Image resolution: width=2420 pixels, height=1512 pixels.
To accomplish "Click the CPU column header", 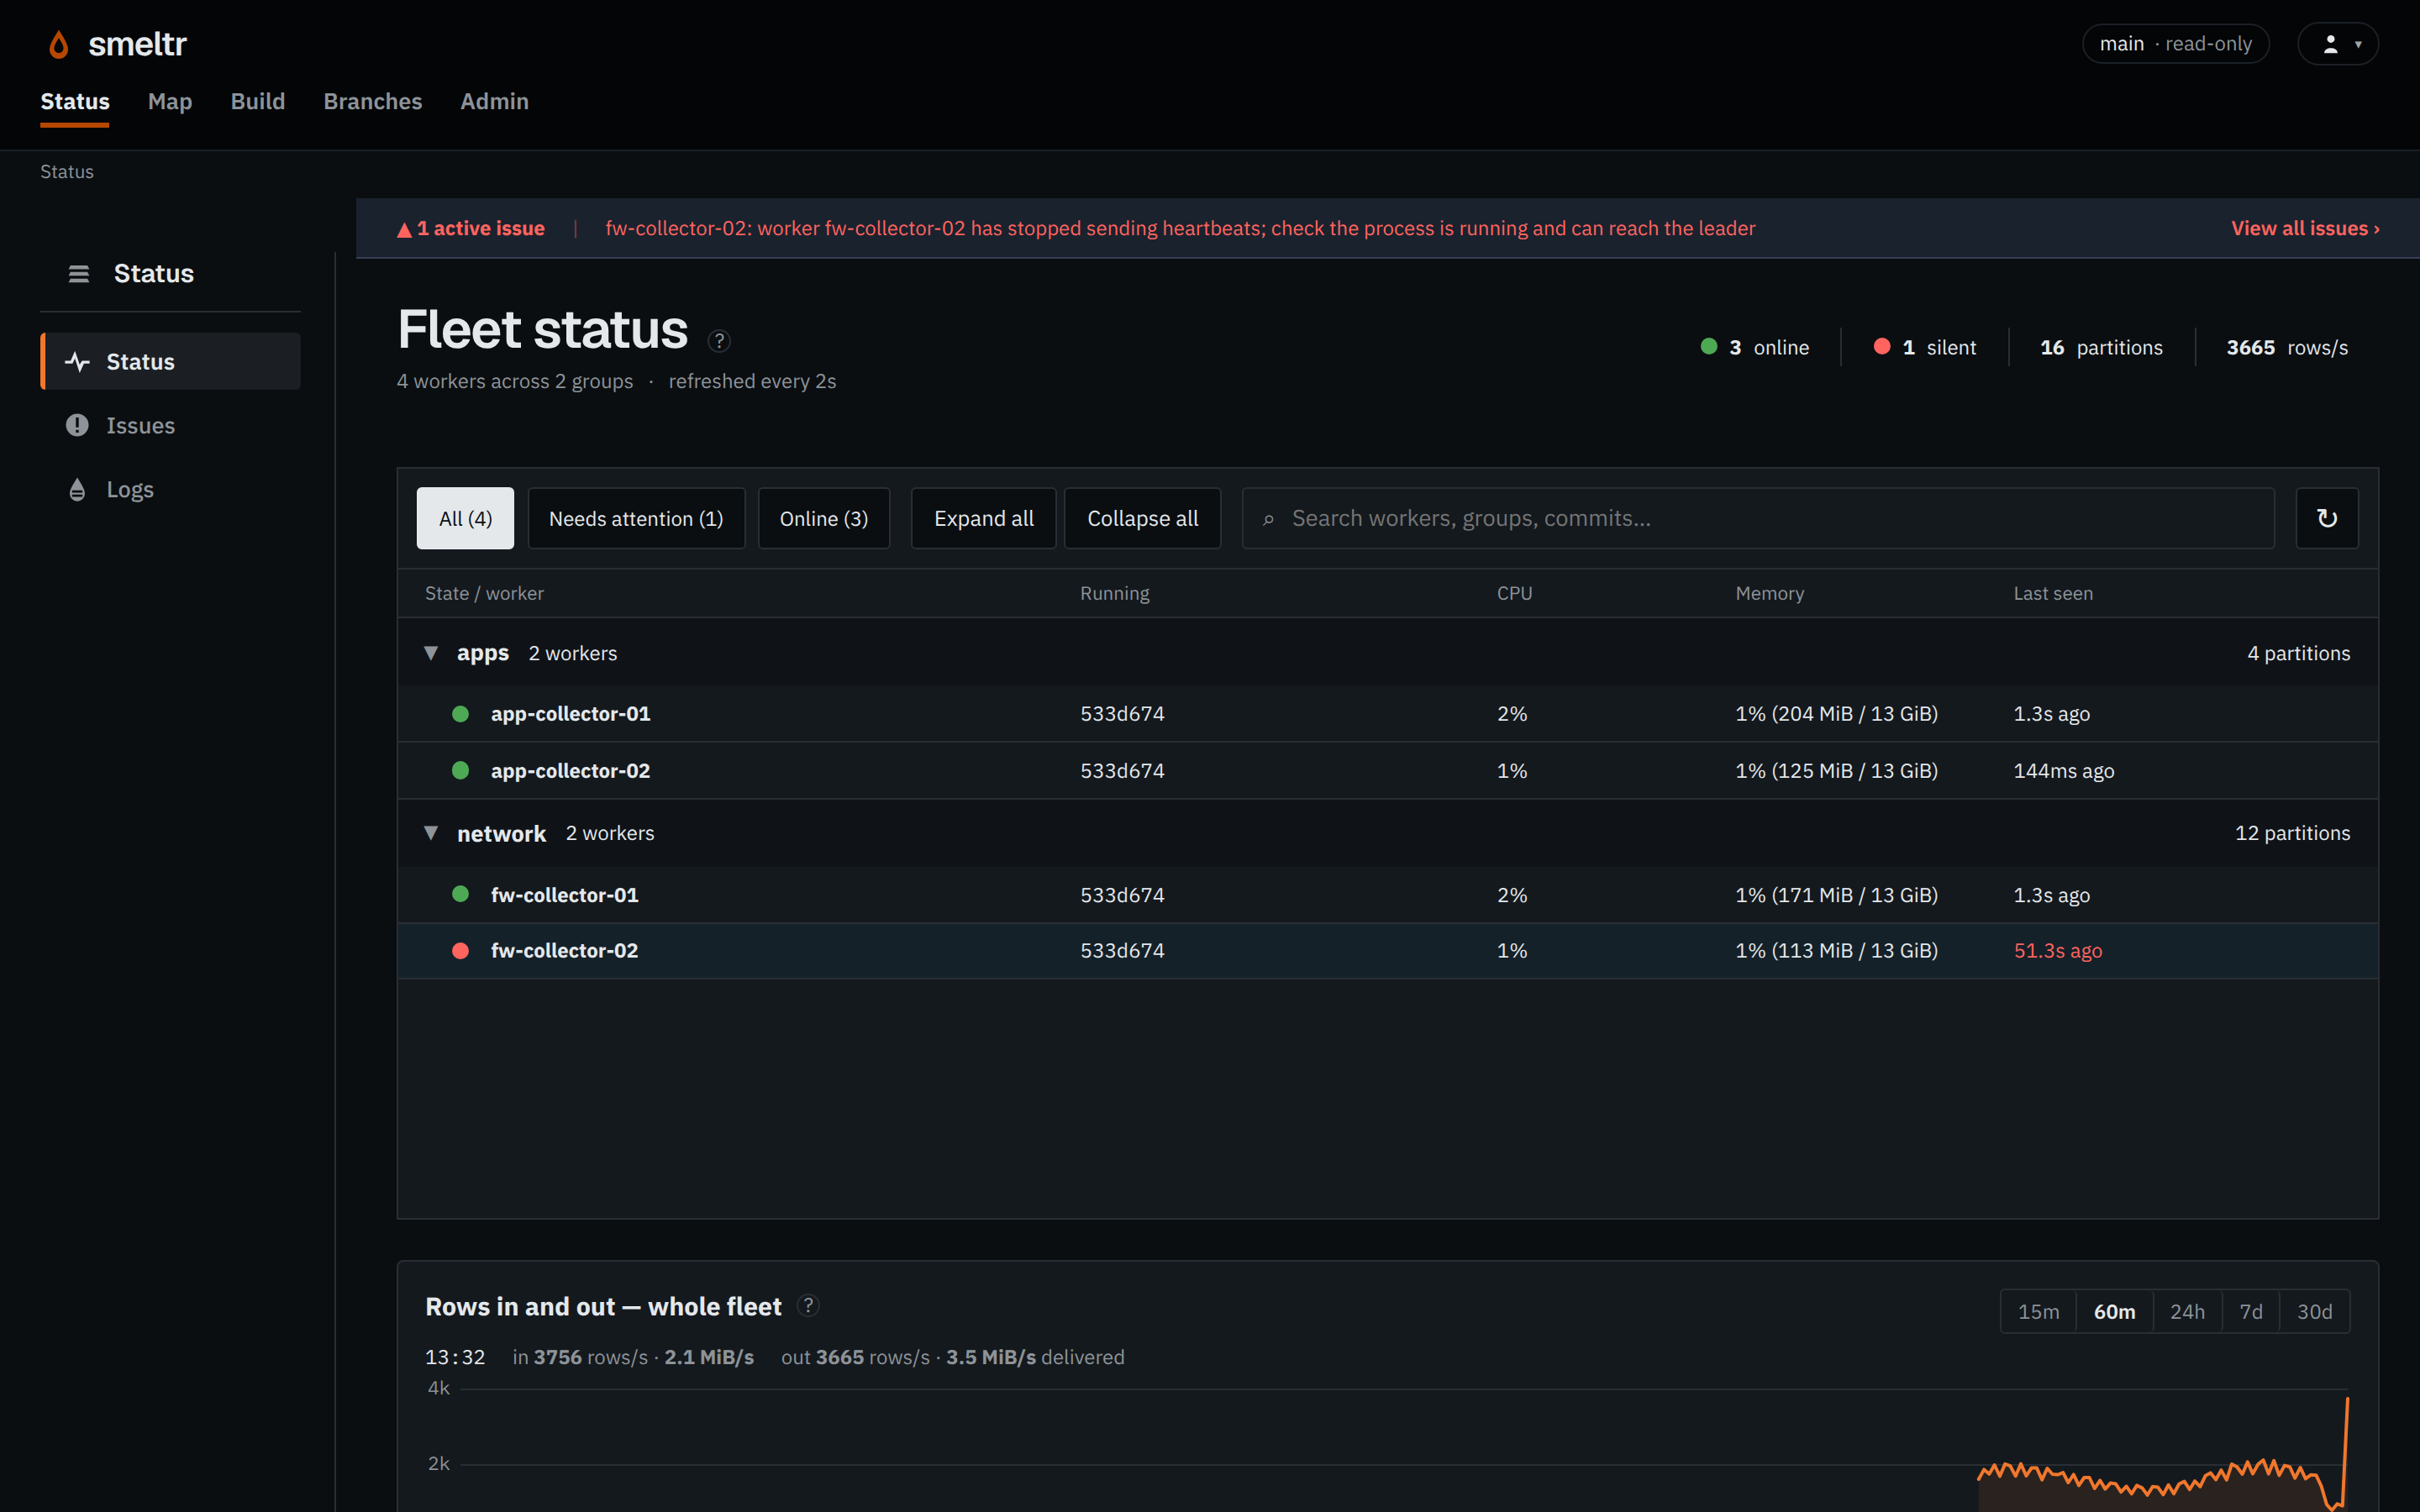I will (1514, 593).
